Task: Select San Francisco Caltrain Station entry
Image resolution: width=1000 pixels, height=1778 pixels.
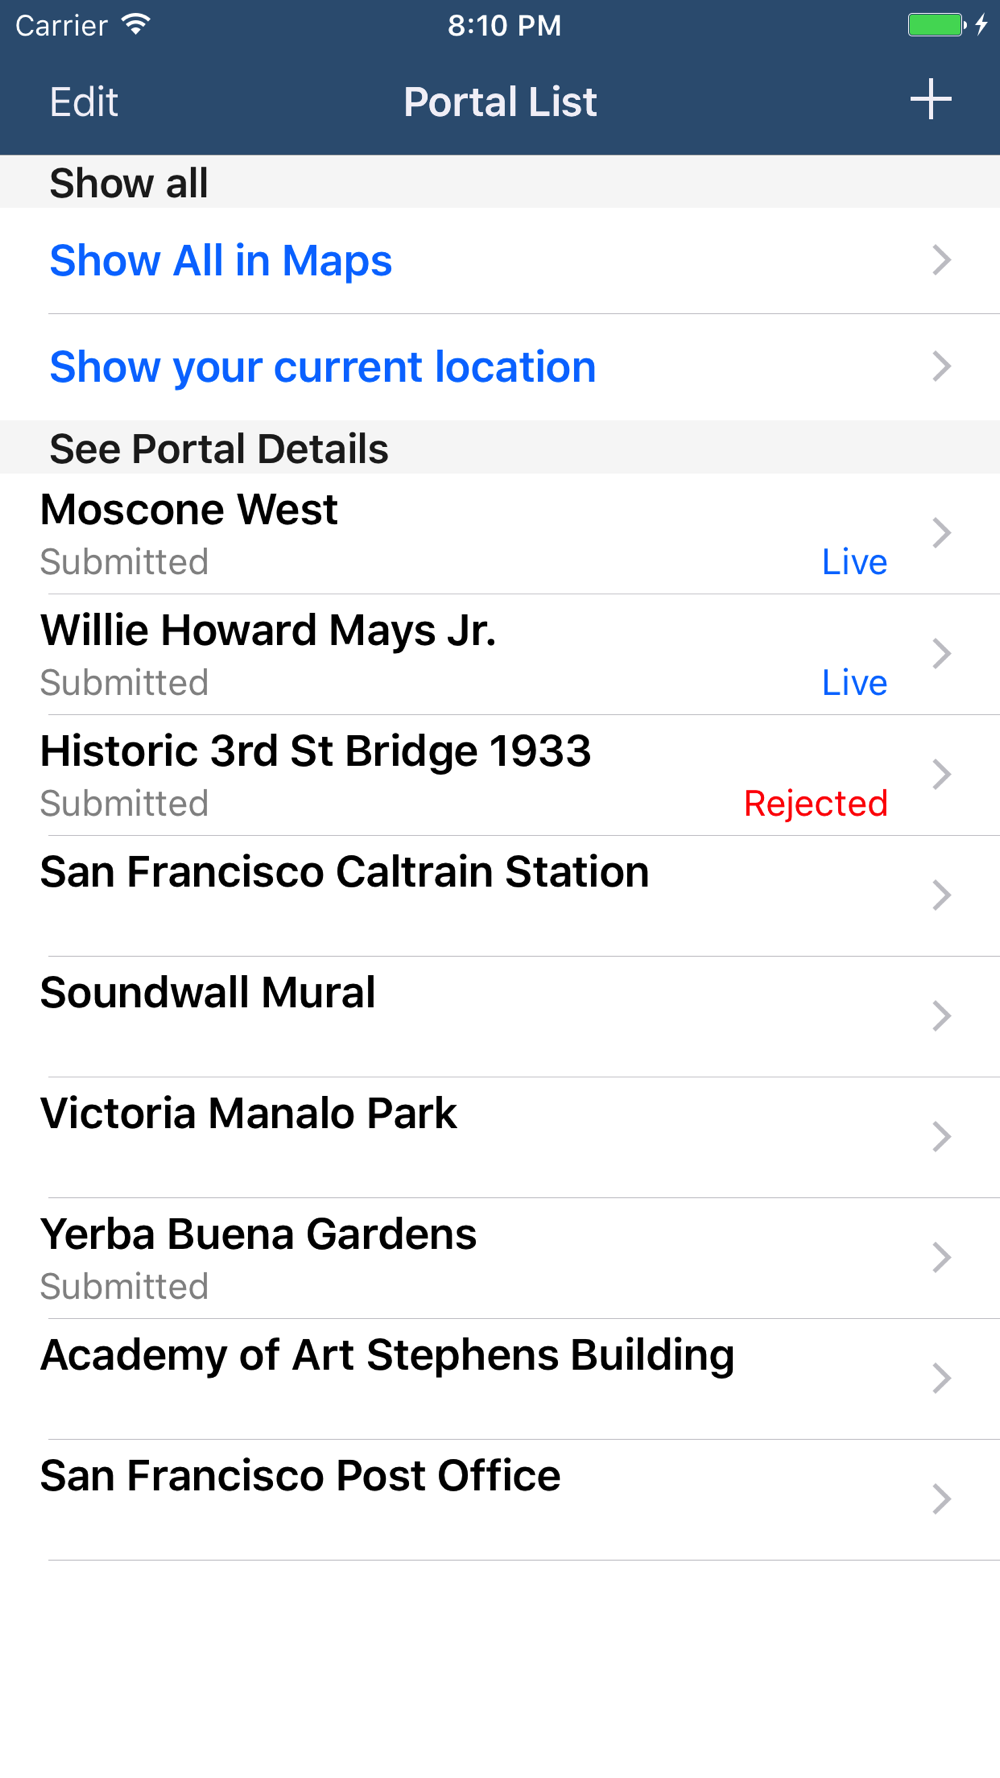Action: tap(345, 873)
